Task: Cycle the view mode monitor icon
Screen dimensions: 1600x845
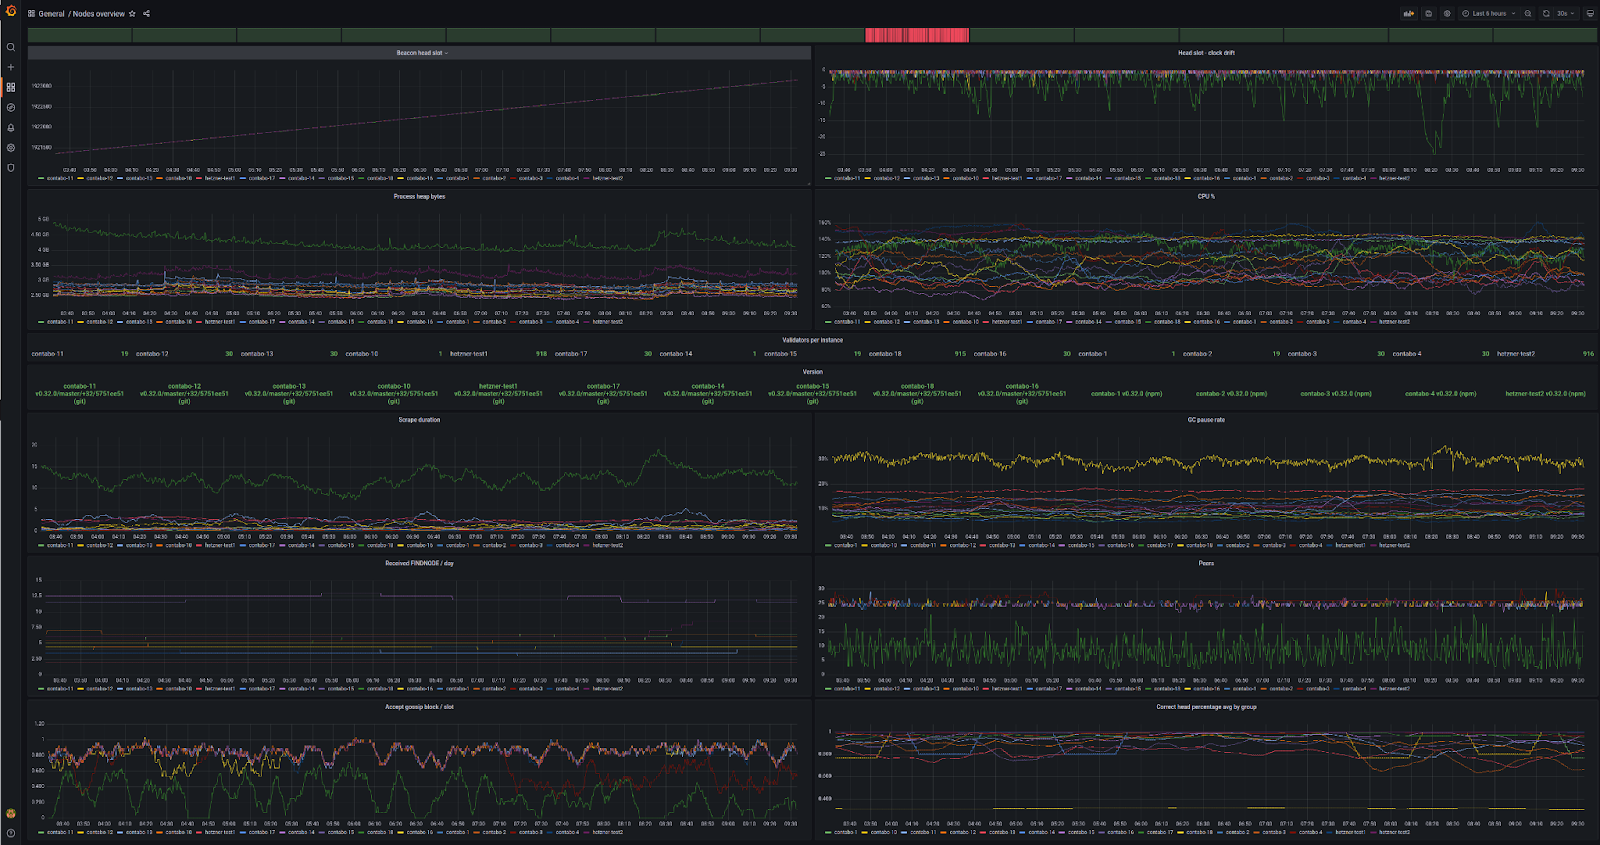Action: click(1590, 14)
